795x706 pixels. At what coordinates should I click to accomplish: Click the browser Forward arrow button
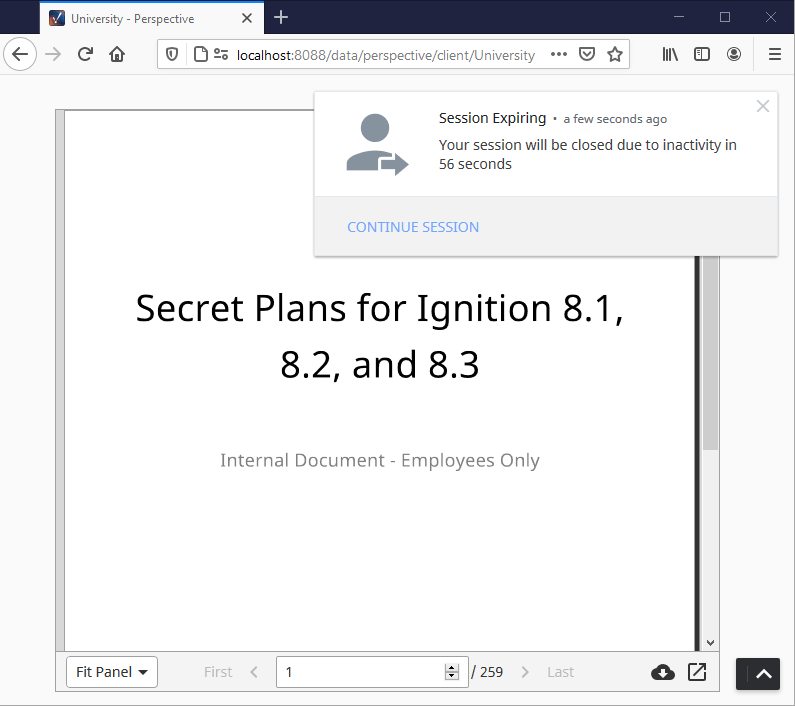53,54
